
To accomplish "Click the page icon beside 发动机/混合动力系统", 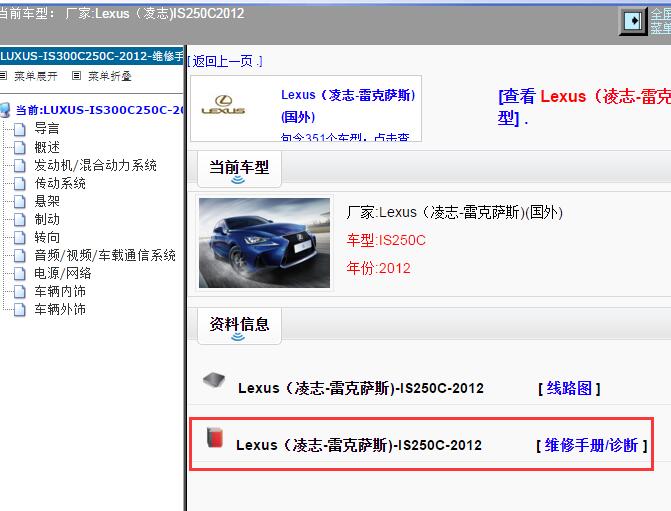I will pyautogui.click(x=19, y=165).
